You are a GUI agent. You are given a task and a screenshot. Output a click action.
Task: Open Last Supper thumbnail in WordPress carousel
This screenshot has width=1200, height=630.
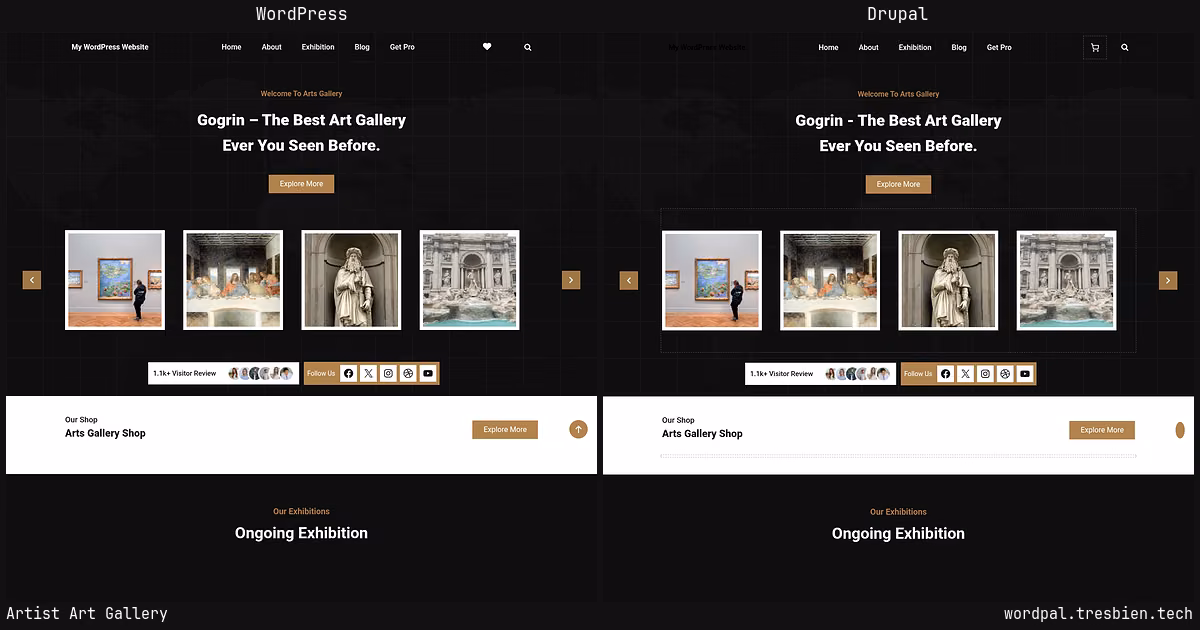233,280
